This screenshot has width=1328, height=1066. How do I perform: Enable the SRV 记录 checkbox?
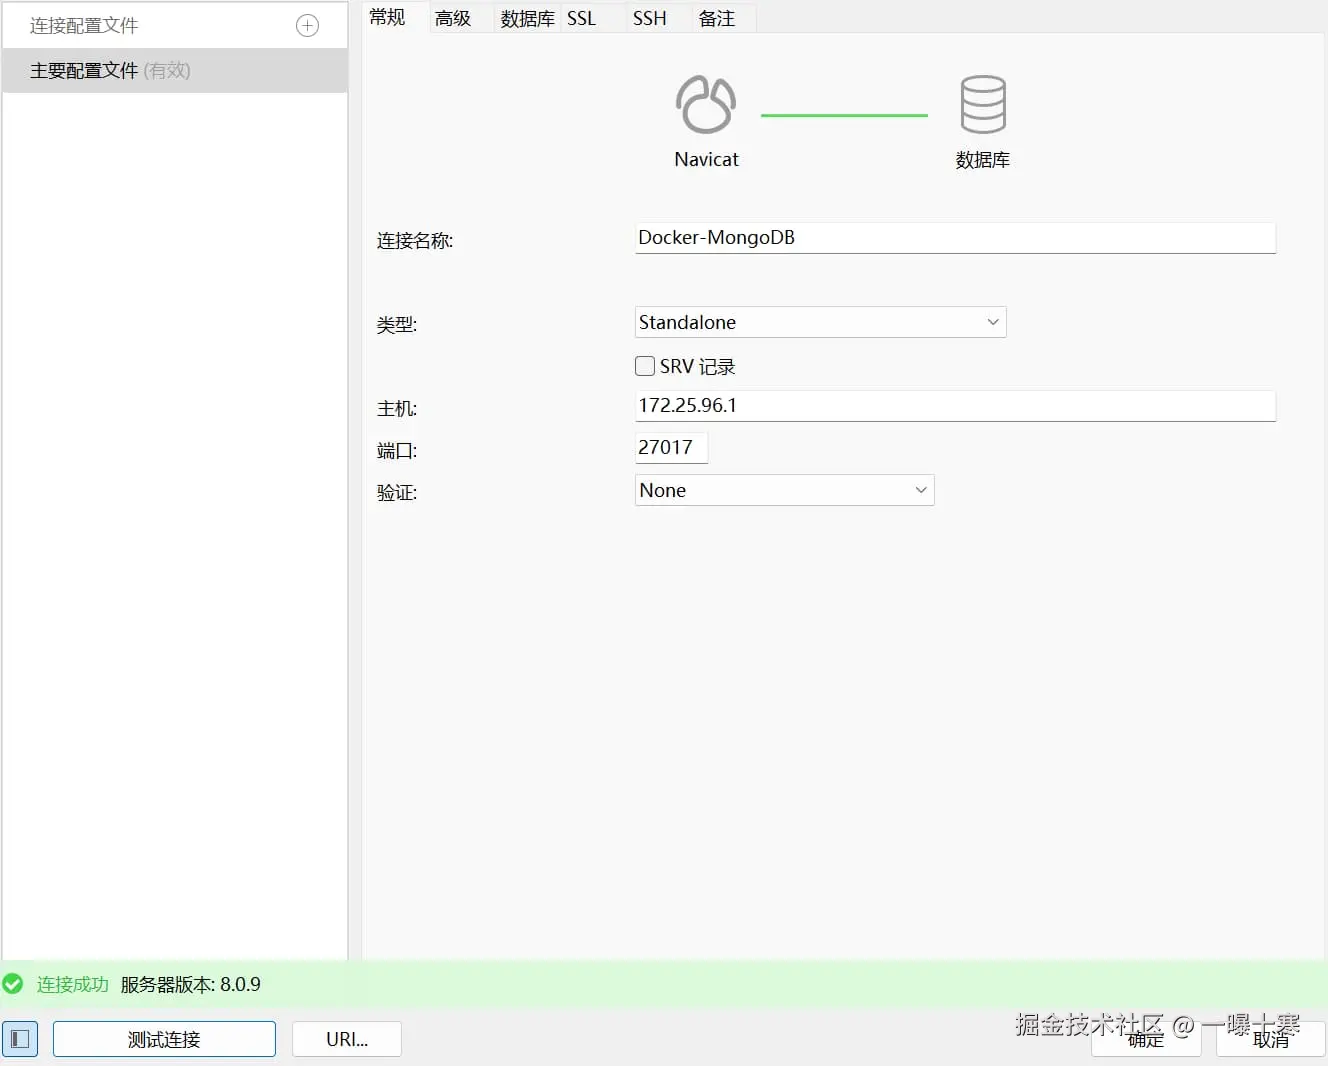pos(645,366)
